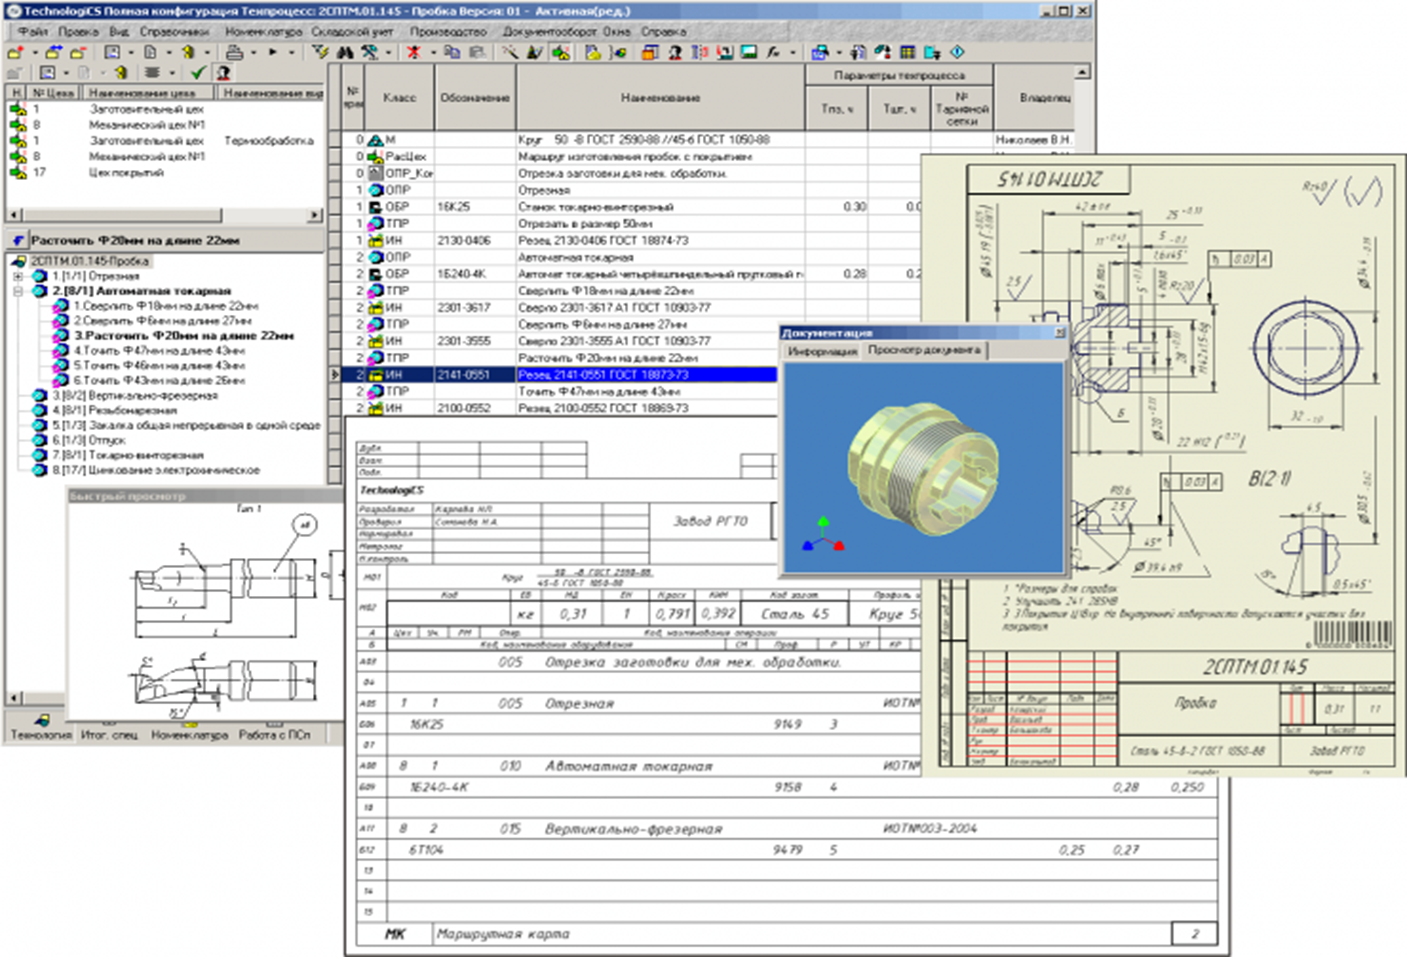Open the dropdown beside the horizontal lines icon
1407x957 pixels.
point(172,73)
